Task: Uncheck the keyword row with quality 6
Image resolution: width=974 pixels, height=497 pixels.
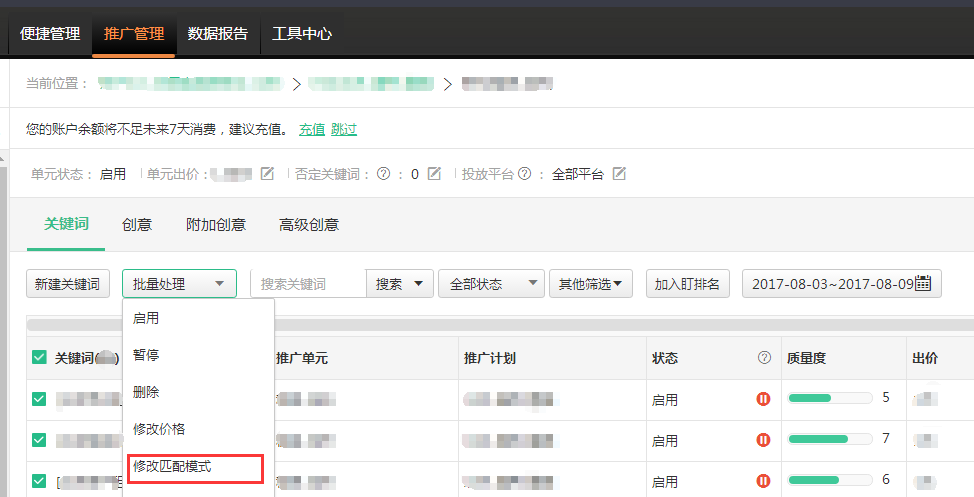Action: click(39, 481)
